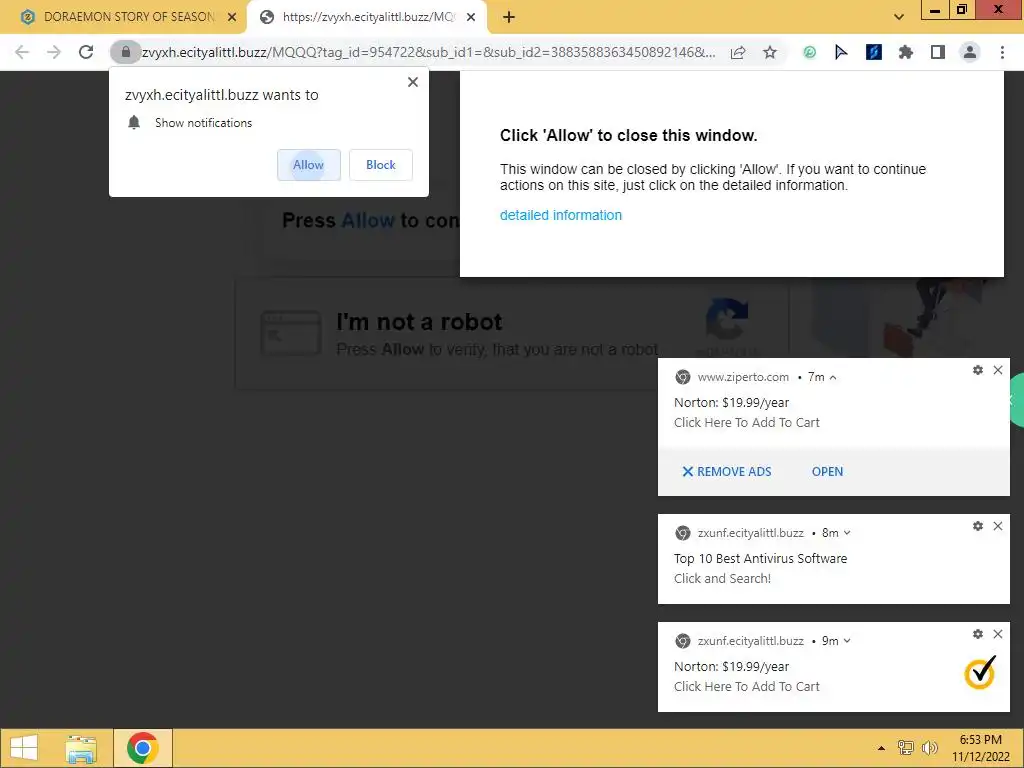The height and width of the screenshot is (768, 1024).
Task: Collapse the www.ziperto.com notification
Action: pos(833,377)
